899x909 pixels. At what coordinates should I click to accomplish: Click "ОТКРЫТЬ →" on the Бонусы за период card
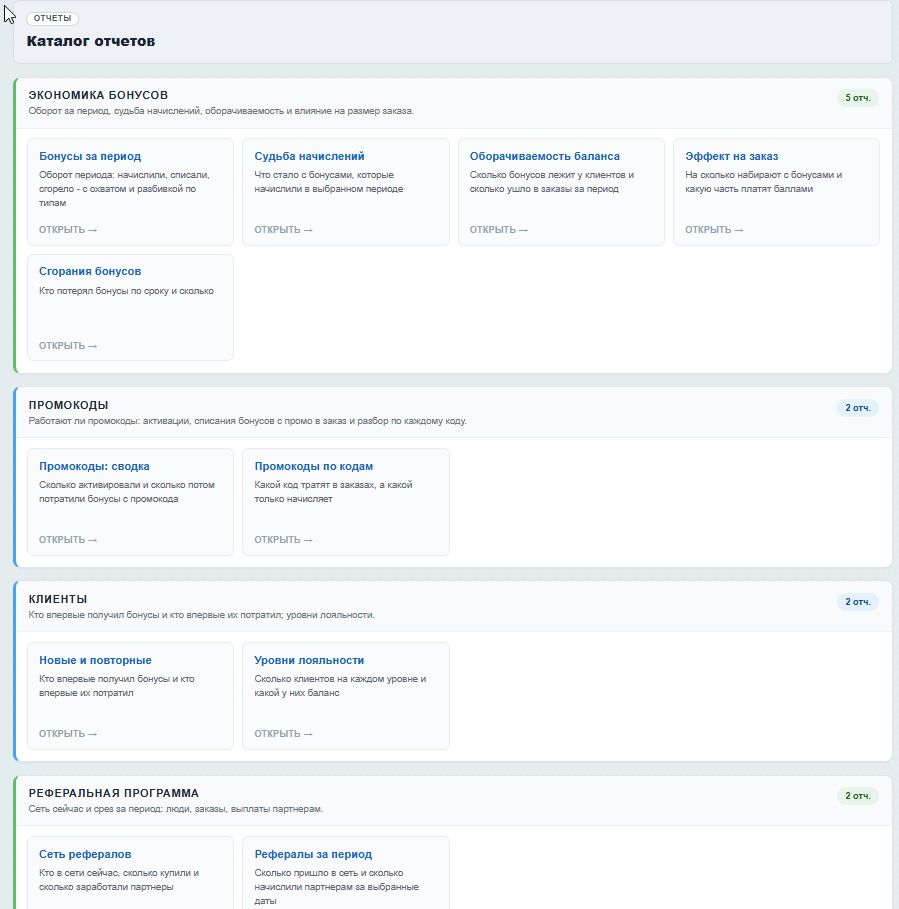[68, 230]
